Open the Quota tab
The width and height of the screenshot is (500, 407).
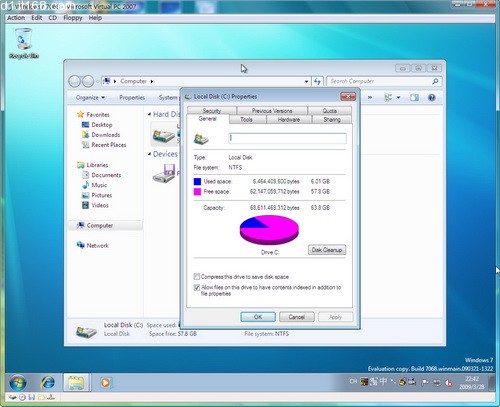[x=329, y=111]
